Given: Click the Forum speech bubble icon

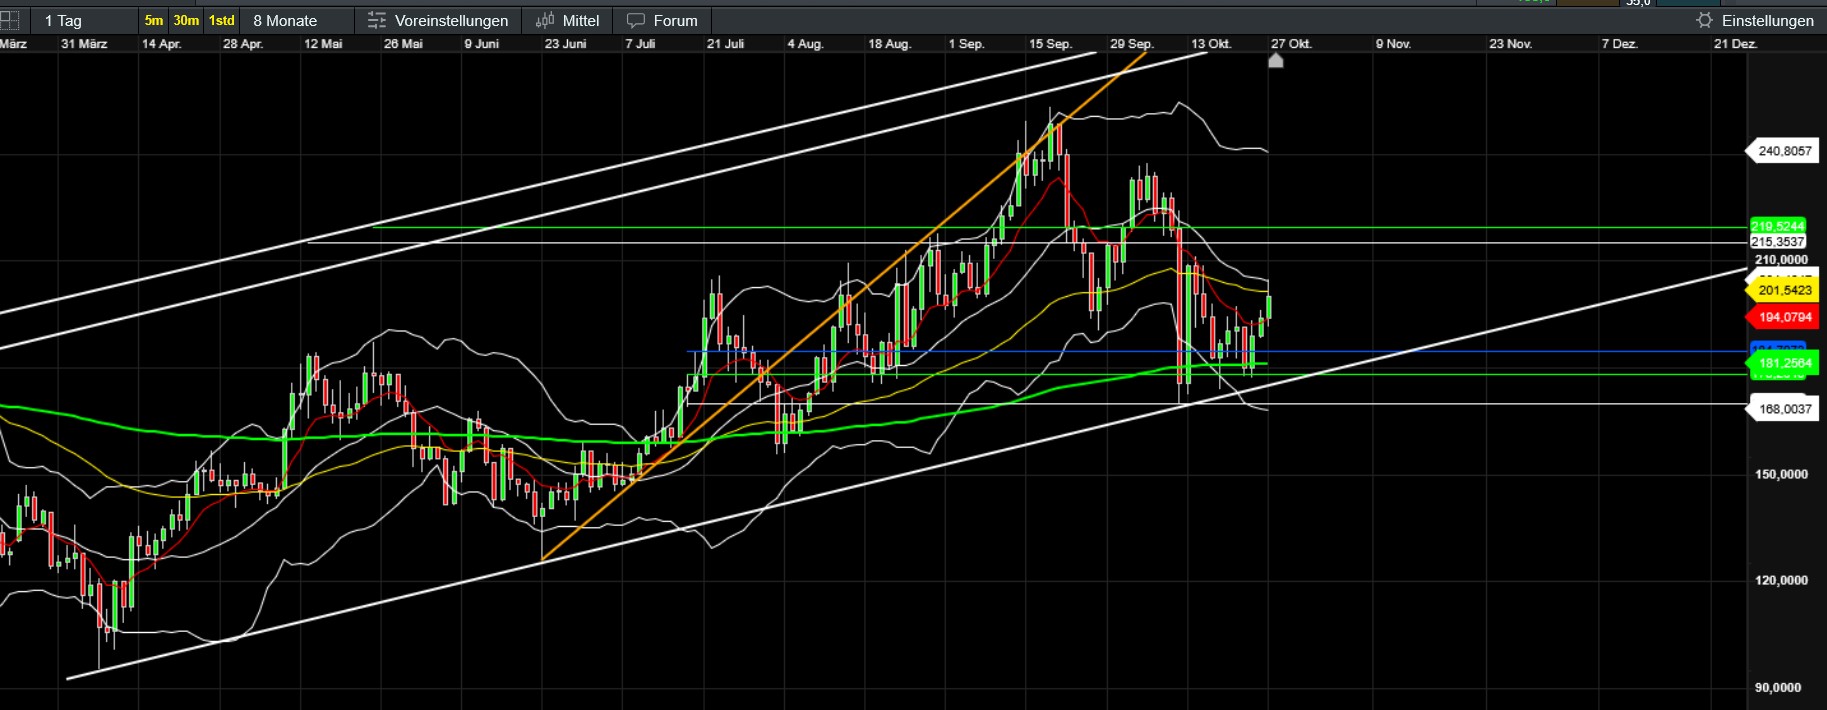Looking at the screenshot, I should [635, 20].
